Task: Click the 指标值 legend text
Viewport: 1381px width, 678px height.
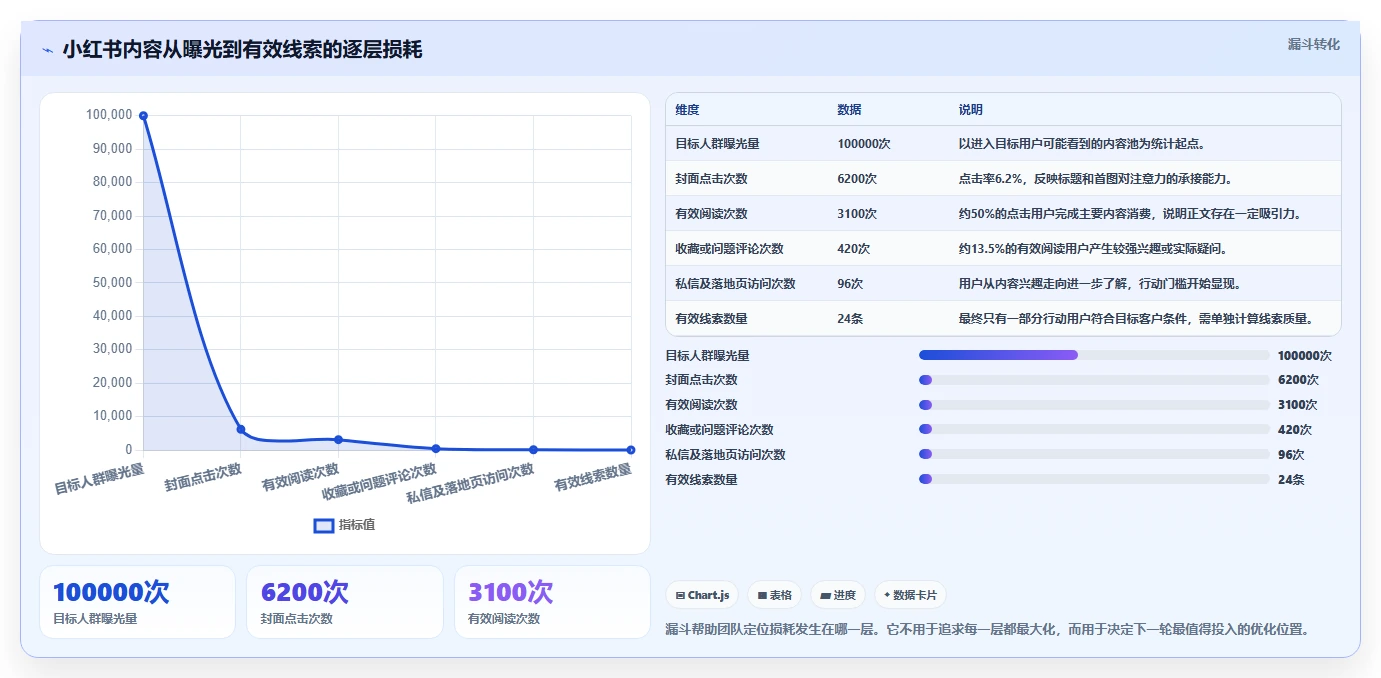Action: (357, 525)
